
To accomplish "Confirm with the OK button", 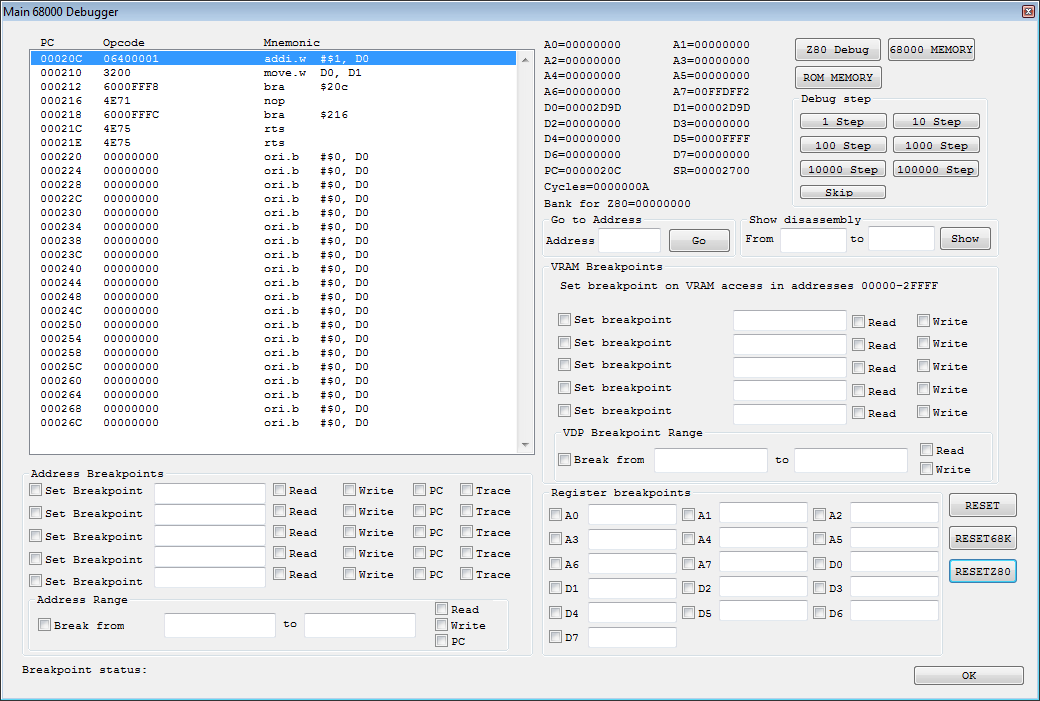I will pyautogui.click(x=968, y=676).
